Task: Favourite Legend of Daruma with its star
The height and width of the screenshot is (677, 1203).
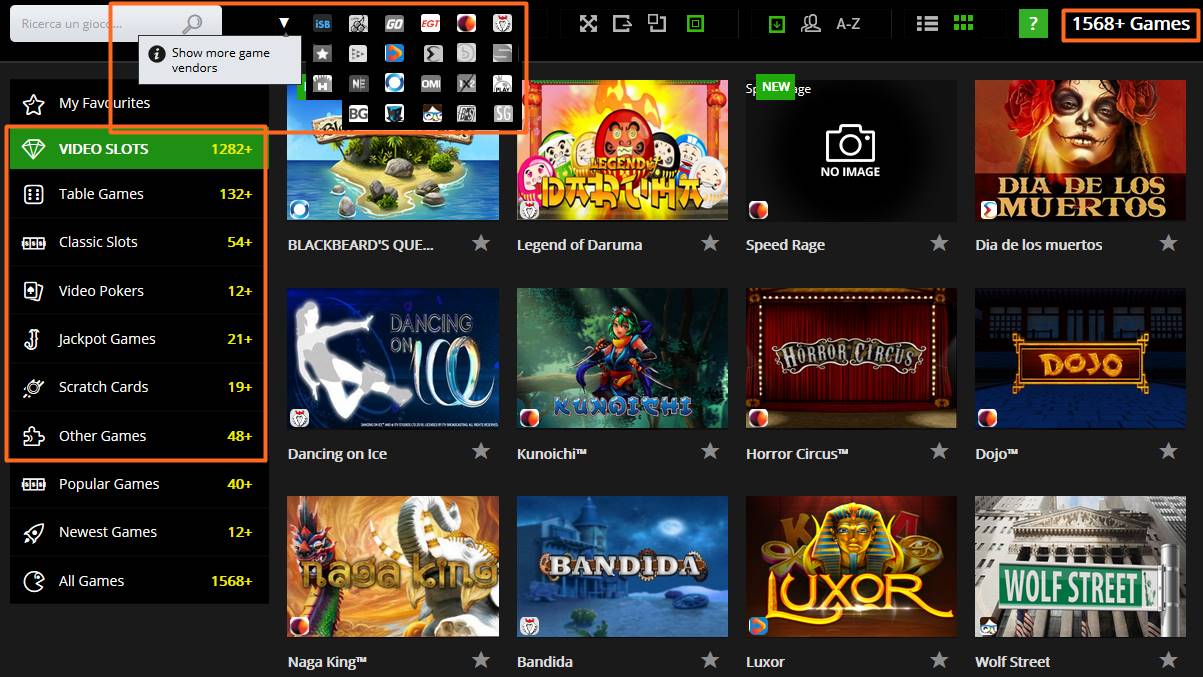Action: tap(710, 243)
